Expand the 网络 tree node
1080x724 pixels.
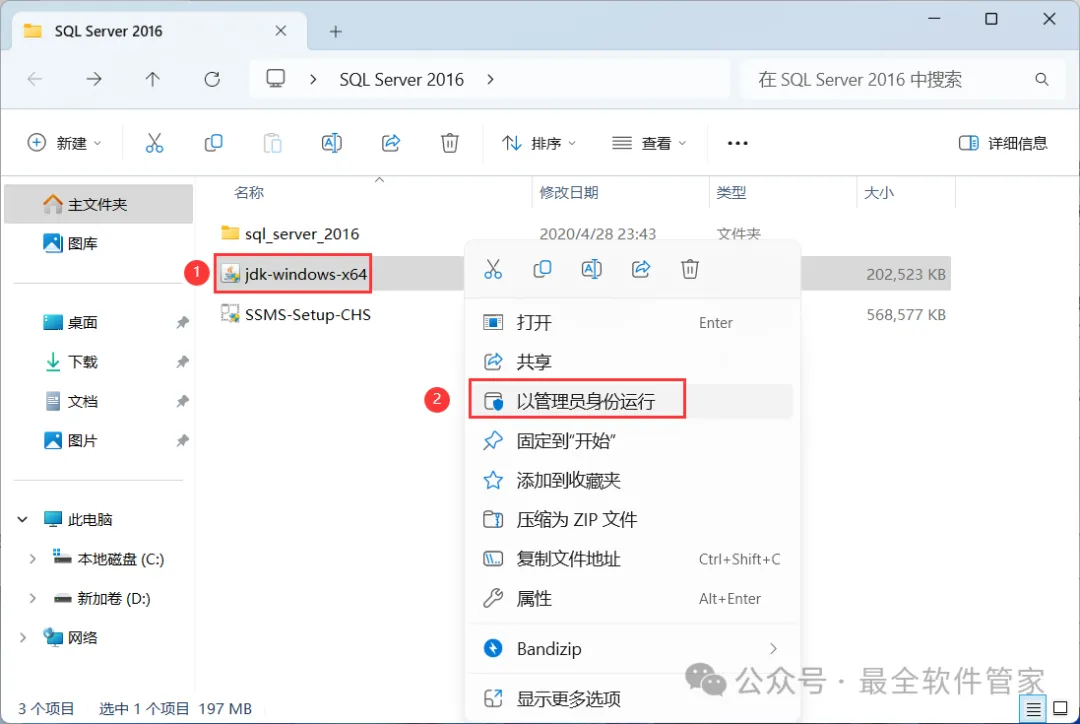click(22, 638)
